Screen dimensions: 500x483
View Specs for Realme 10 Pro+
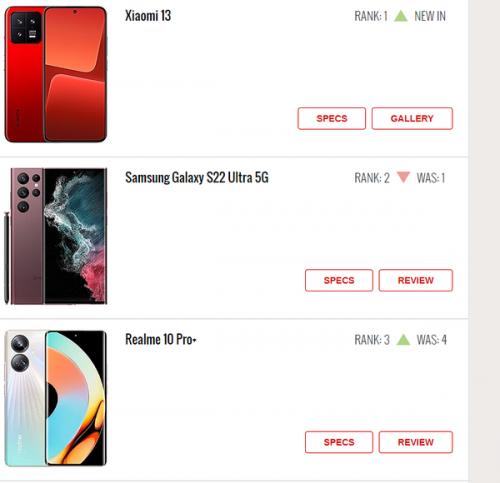tap(339, 442)
